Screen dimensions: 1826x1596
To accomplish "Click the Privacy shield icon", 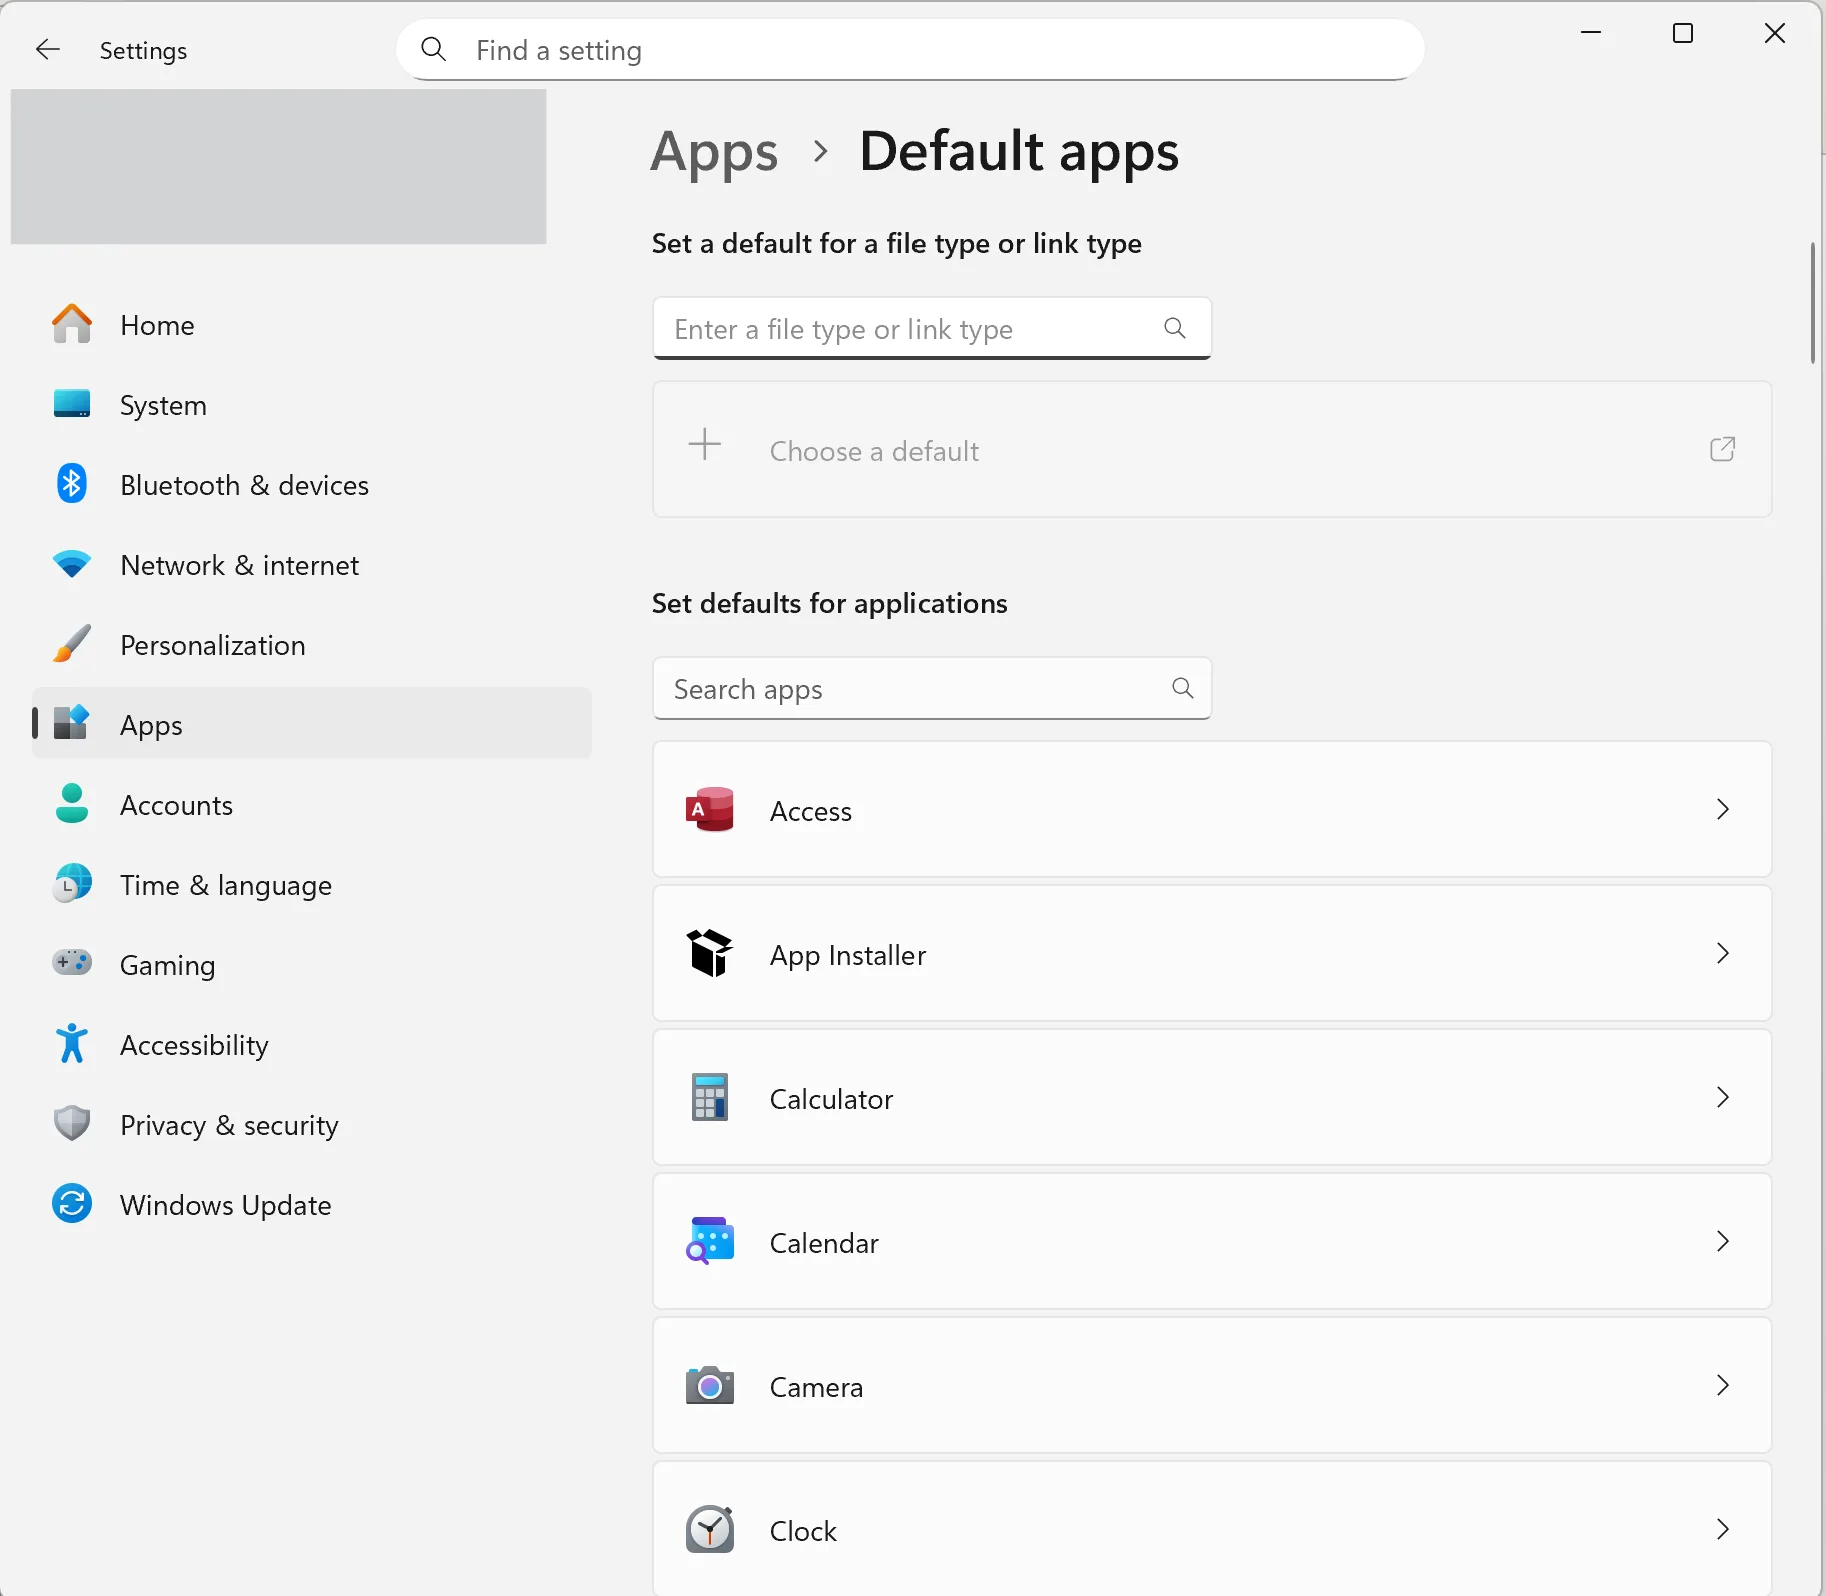I will click(72, 1124).
